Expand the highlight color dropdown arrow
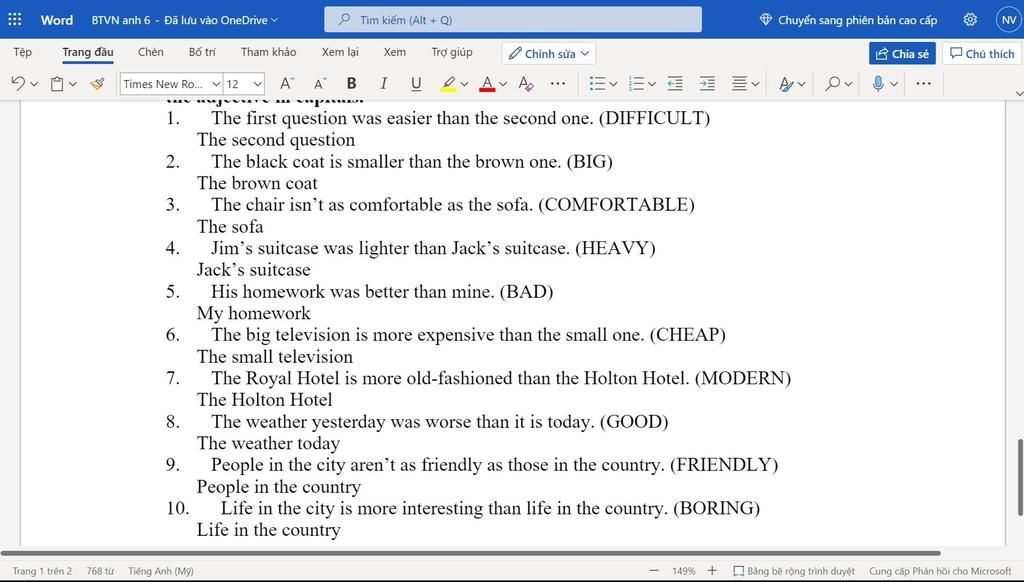1024x582 pixels. (x=464, y=84)
